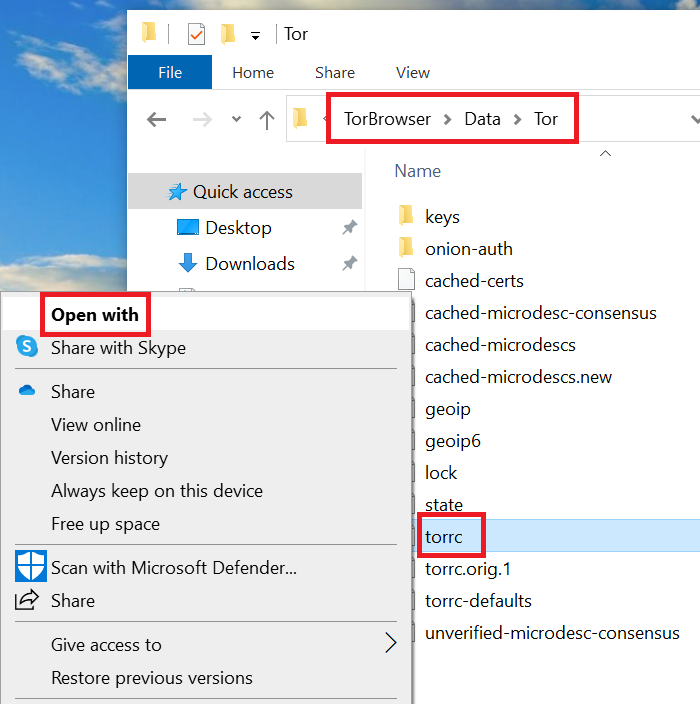Expand the Give access to submenu arrow
The width and height of the screenshot is (700, 704).
[x=391, y=643]
